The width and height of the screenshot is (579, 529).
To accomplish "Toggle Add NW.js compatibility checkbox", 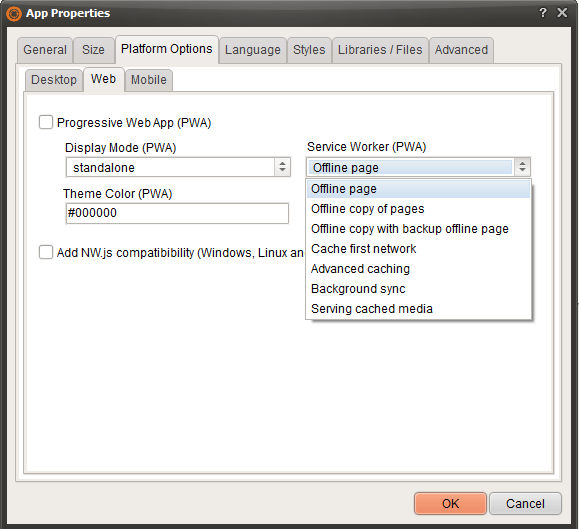I will 46,253.
